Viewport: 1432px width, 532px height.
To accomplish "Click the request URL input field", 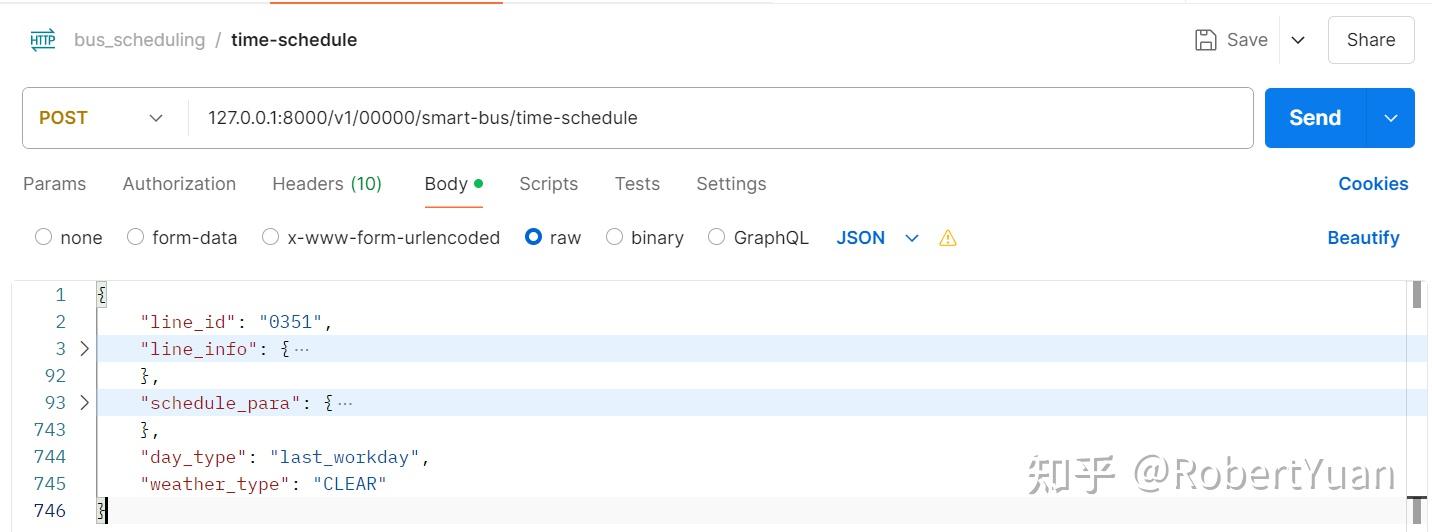I will 720,118.
